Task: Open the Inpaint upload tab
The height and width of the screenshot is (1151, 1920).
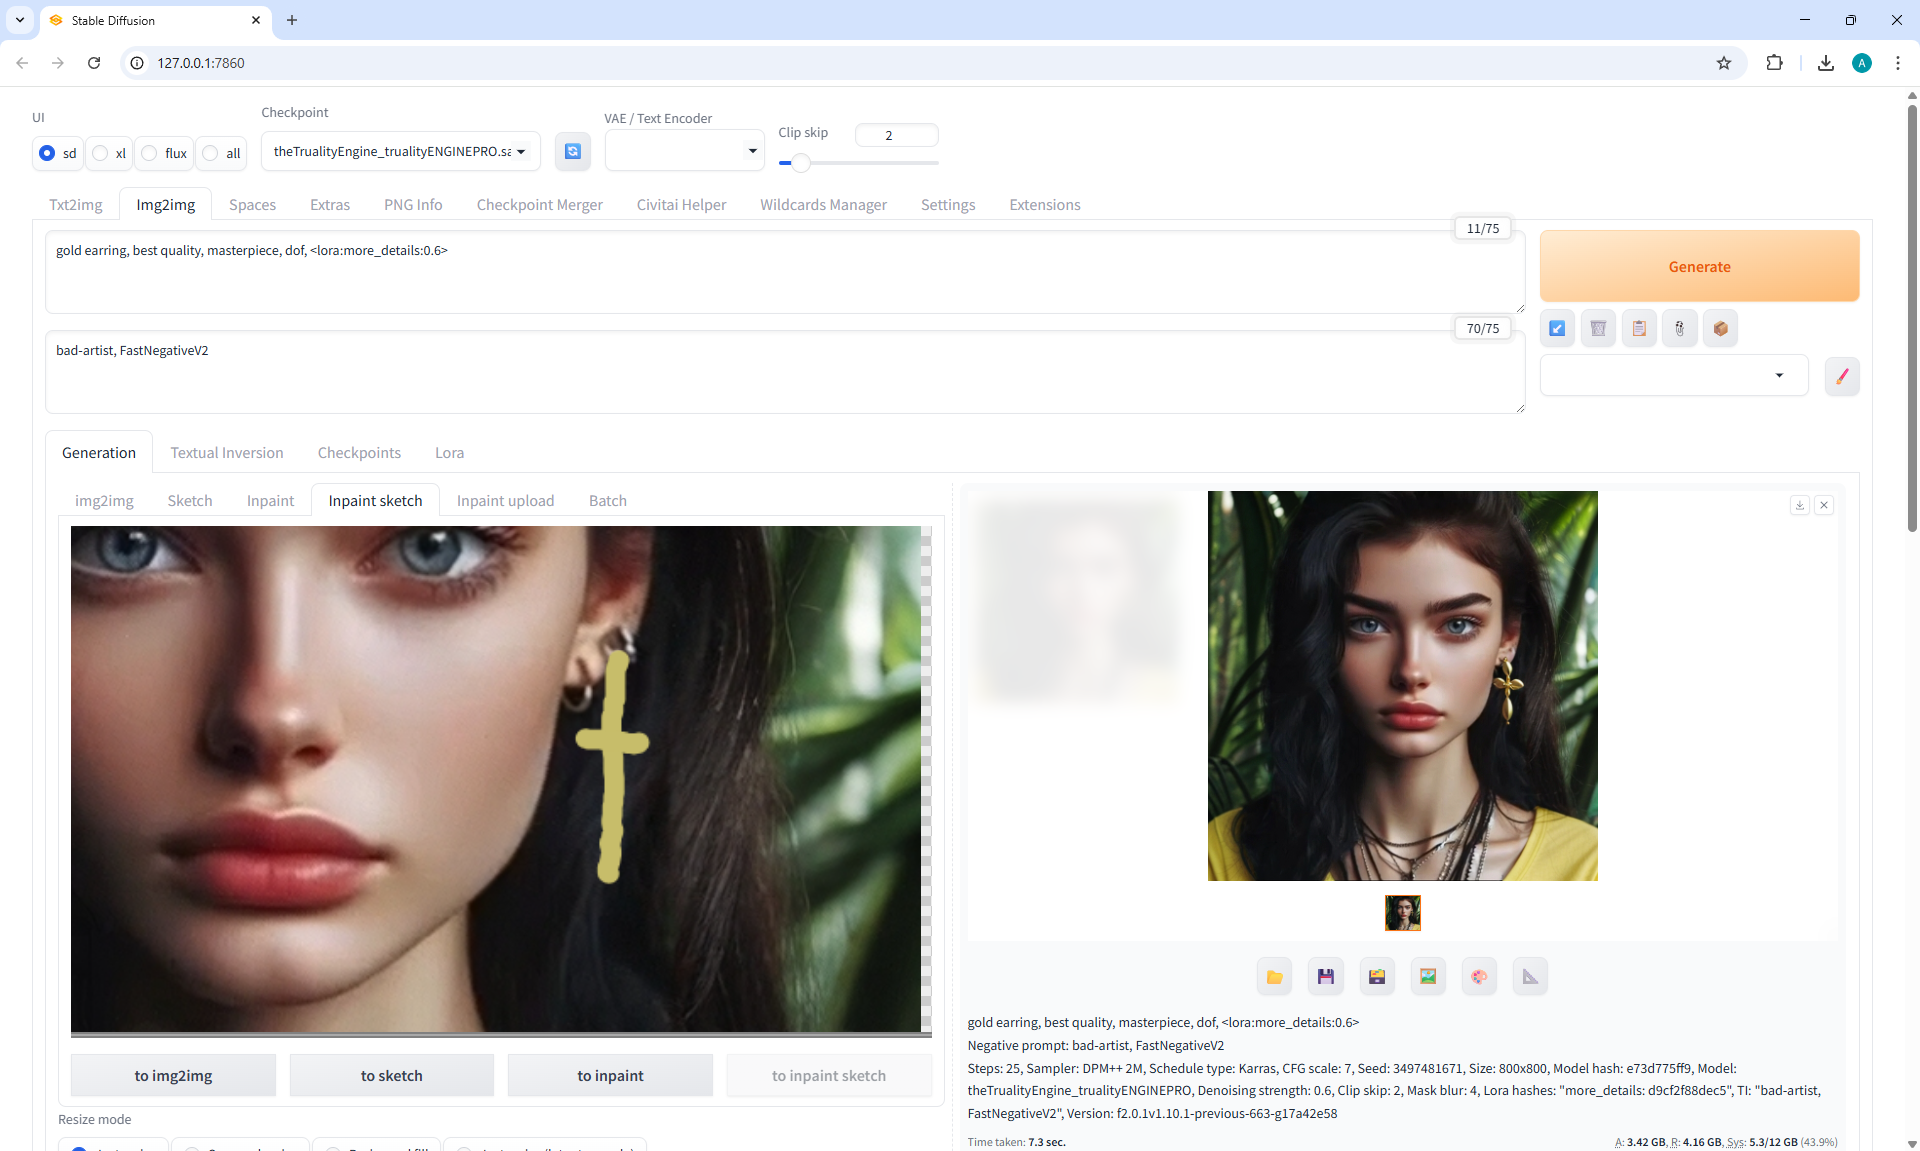Action: 505,500
